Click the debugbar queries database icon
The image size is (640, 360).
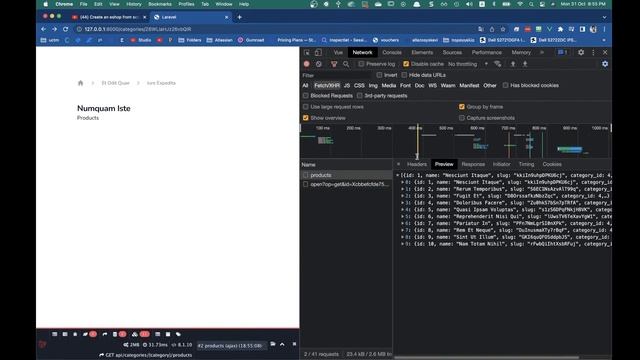115,334
